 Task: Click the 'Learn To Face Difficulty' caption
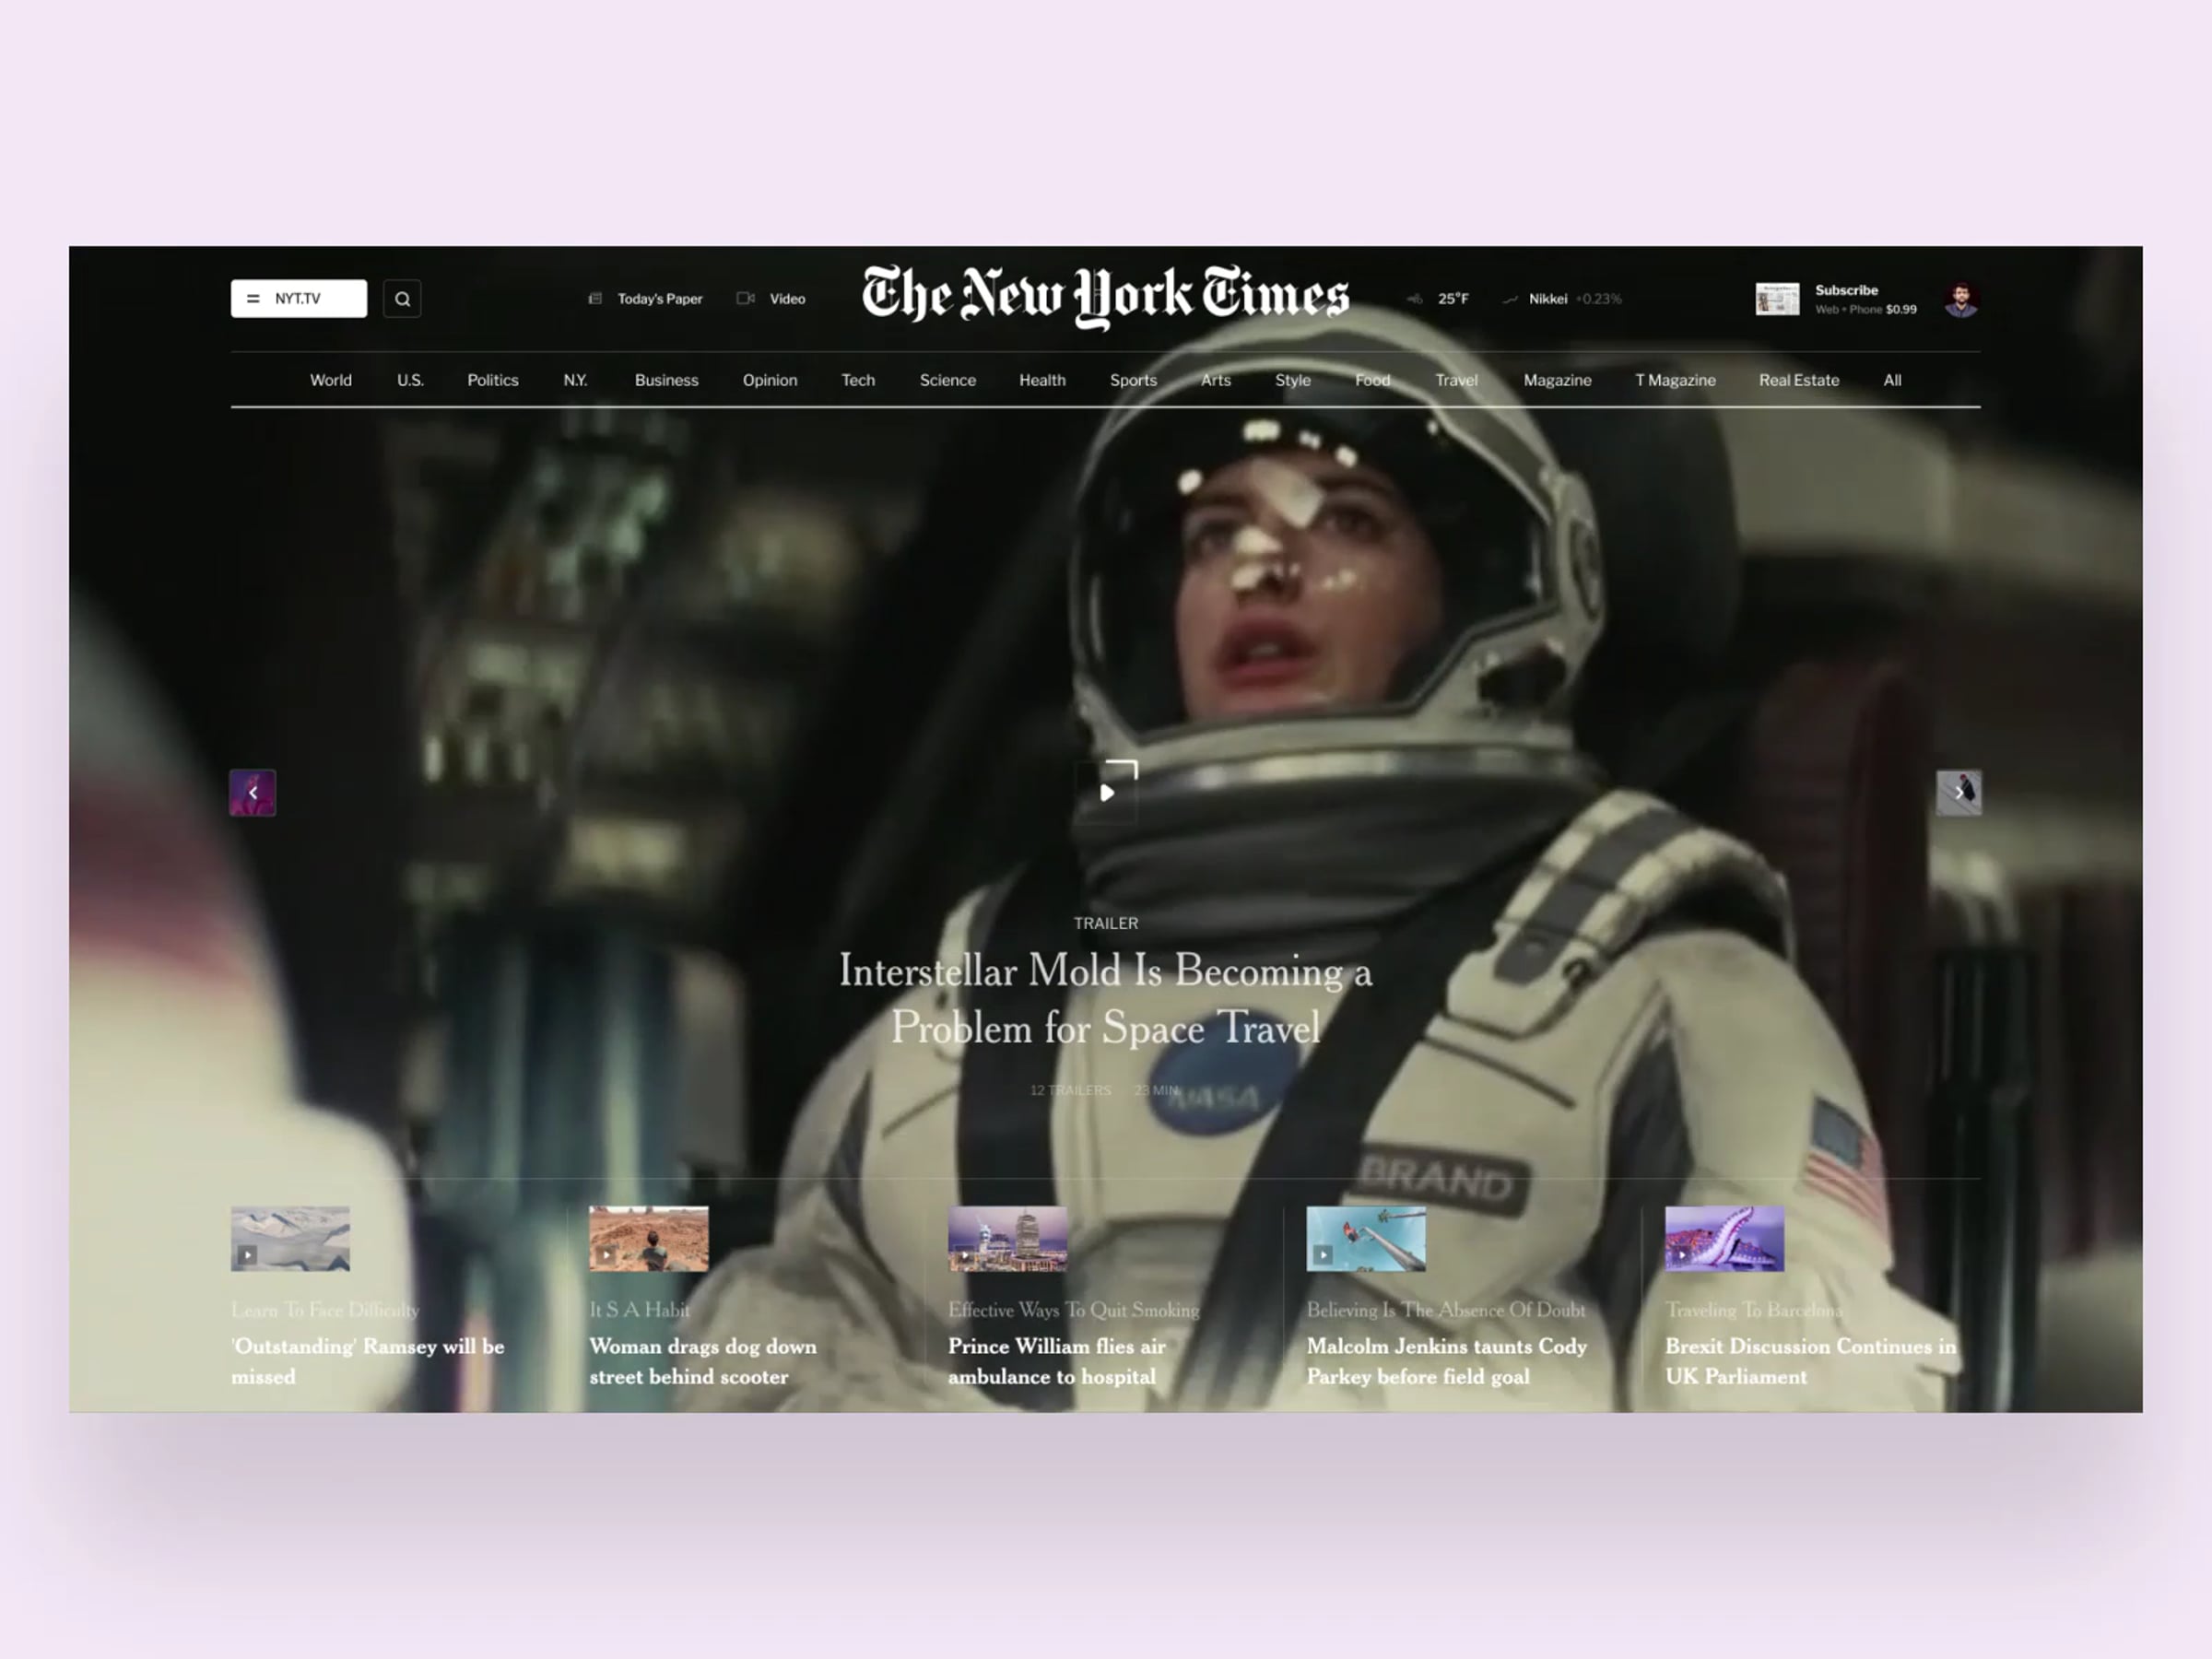pos(325,1310)
